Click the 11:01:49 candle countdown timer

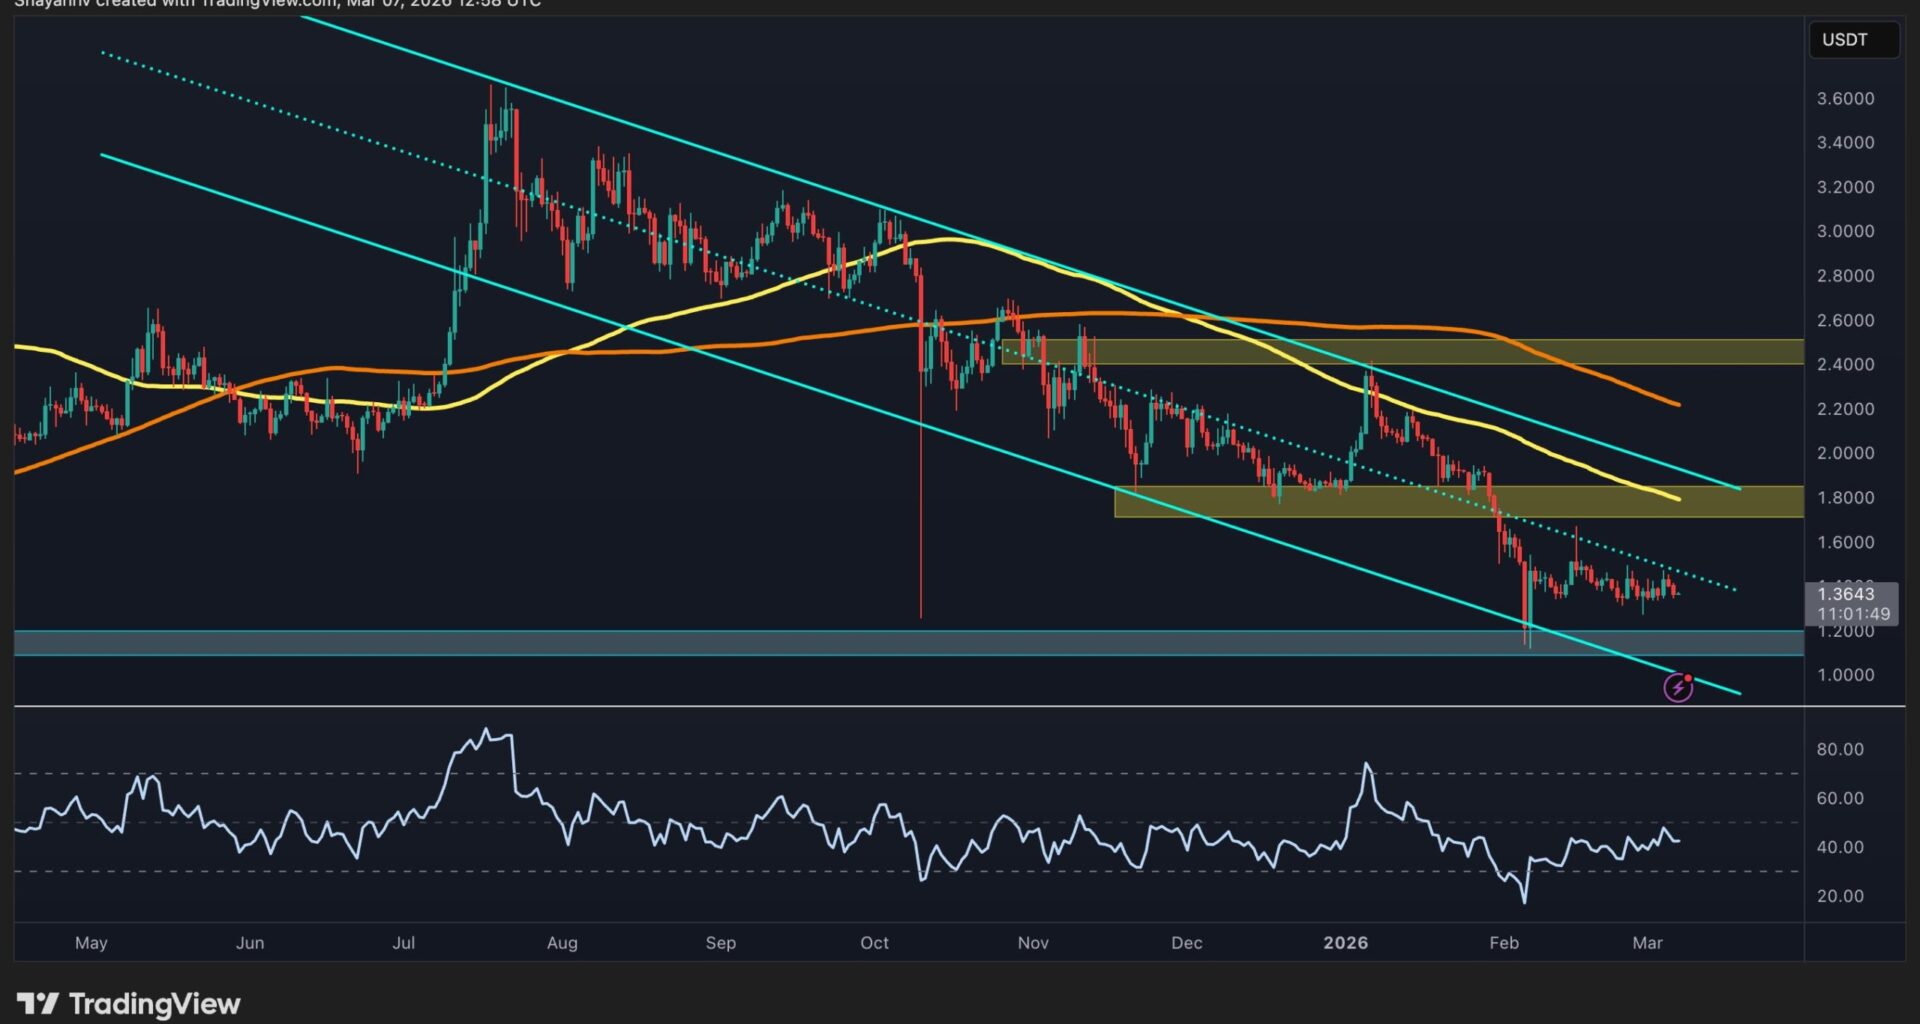(1853, 614)
